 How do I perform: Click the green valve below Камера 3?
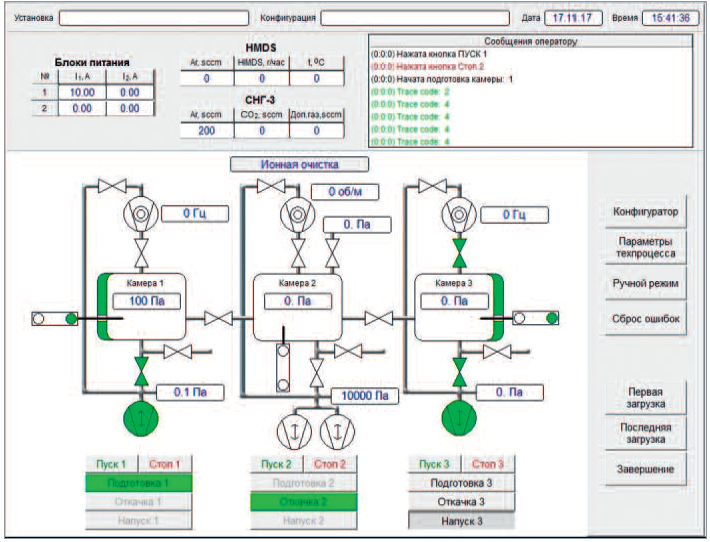pos(460,372)
